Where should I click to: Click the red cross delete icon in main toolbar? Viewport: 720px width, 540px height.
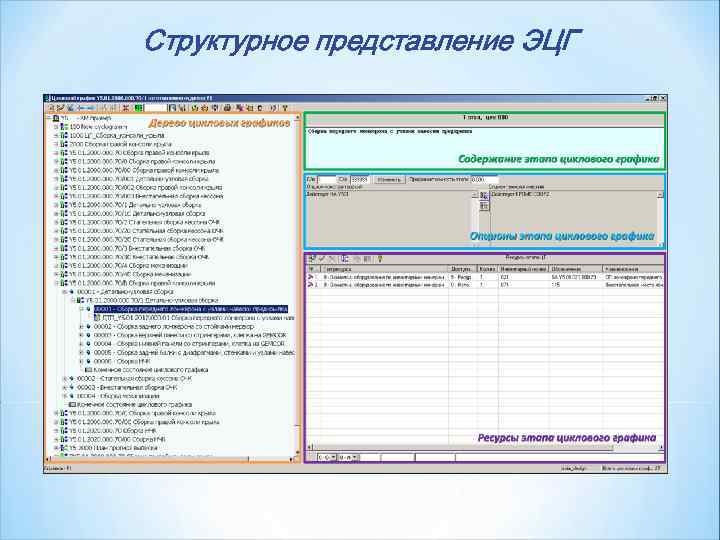click(x=125, y=108)
